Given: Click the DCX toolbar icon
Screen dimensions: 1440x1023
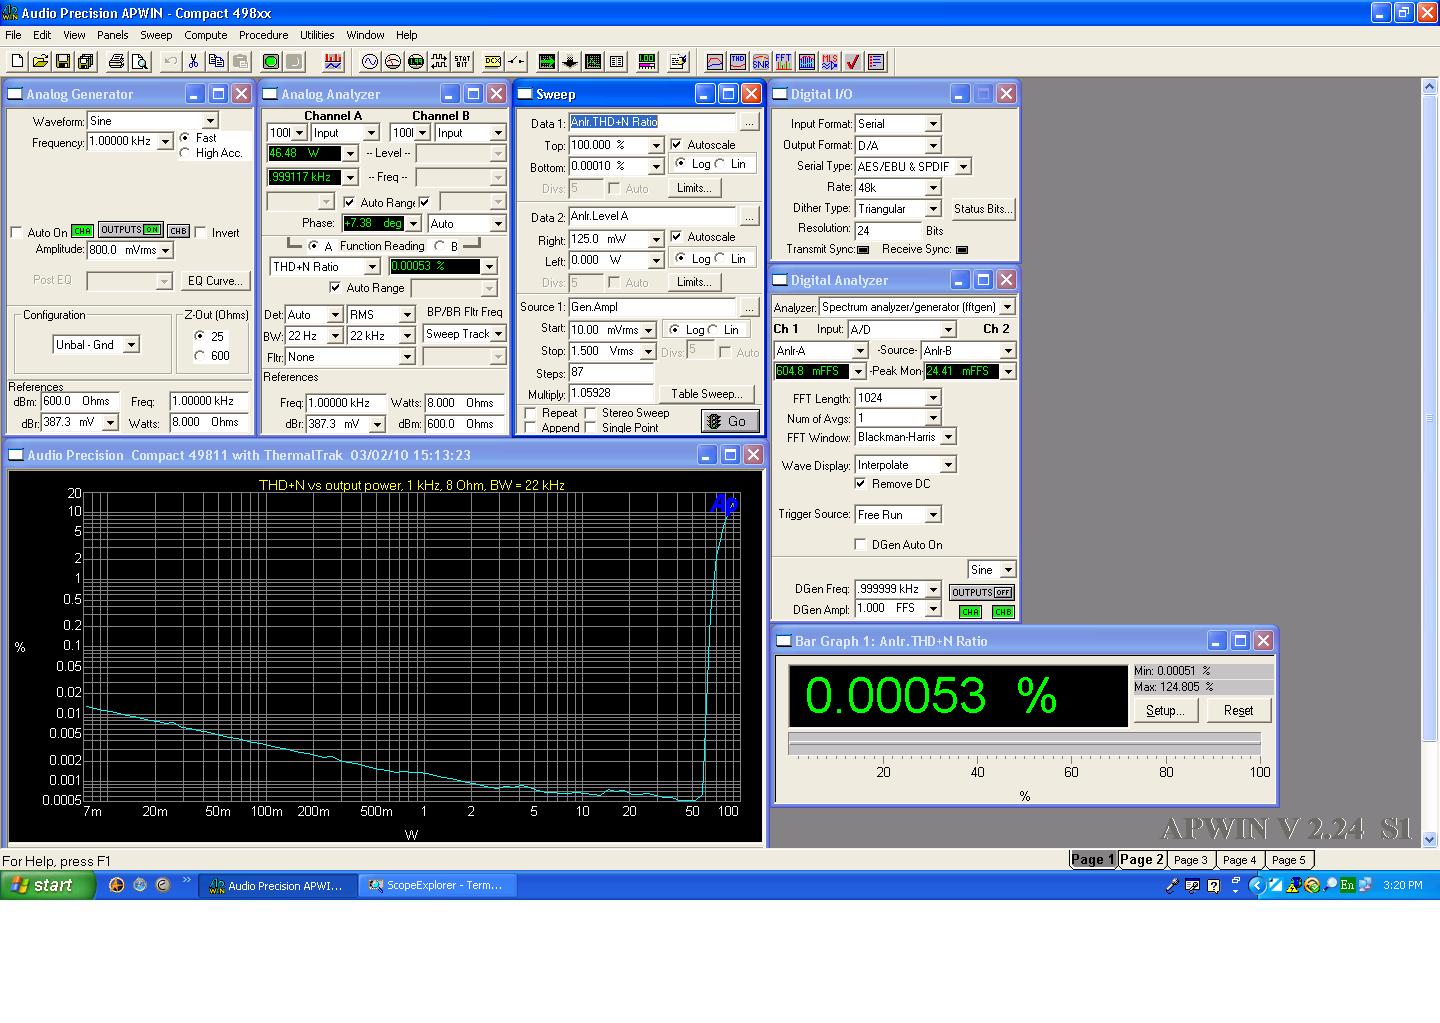Looking at the screenshot, I should [493, 62].
